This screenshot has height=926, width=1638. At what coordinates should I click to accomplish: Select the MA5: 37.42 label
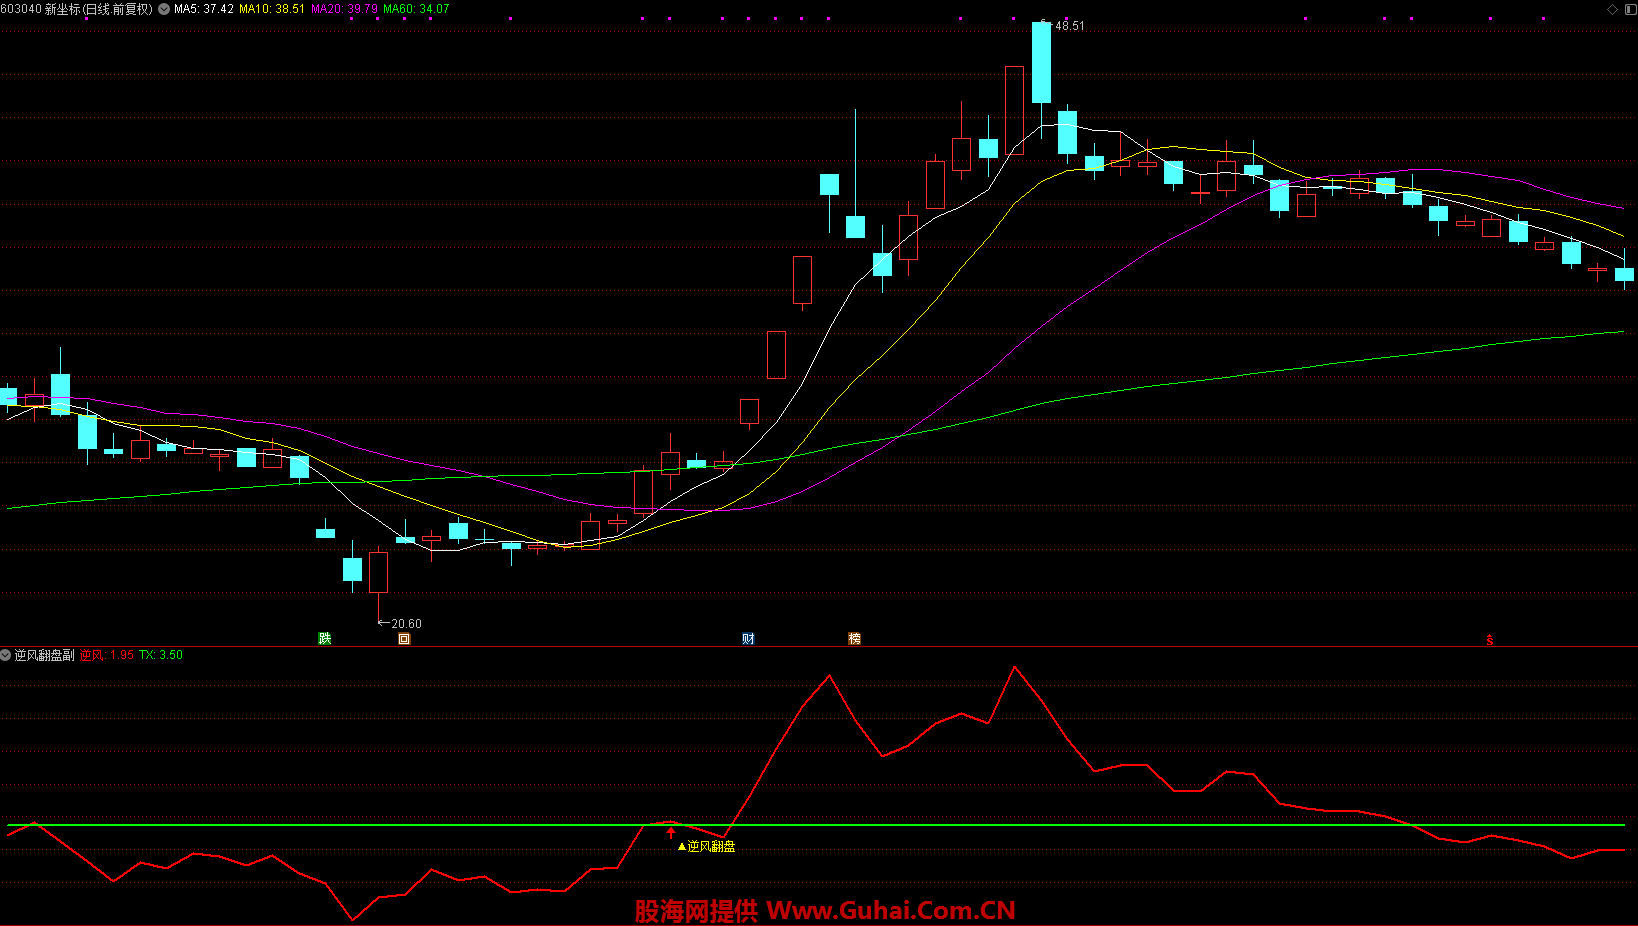[x=204, y=9]
